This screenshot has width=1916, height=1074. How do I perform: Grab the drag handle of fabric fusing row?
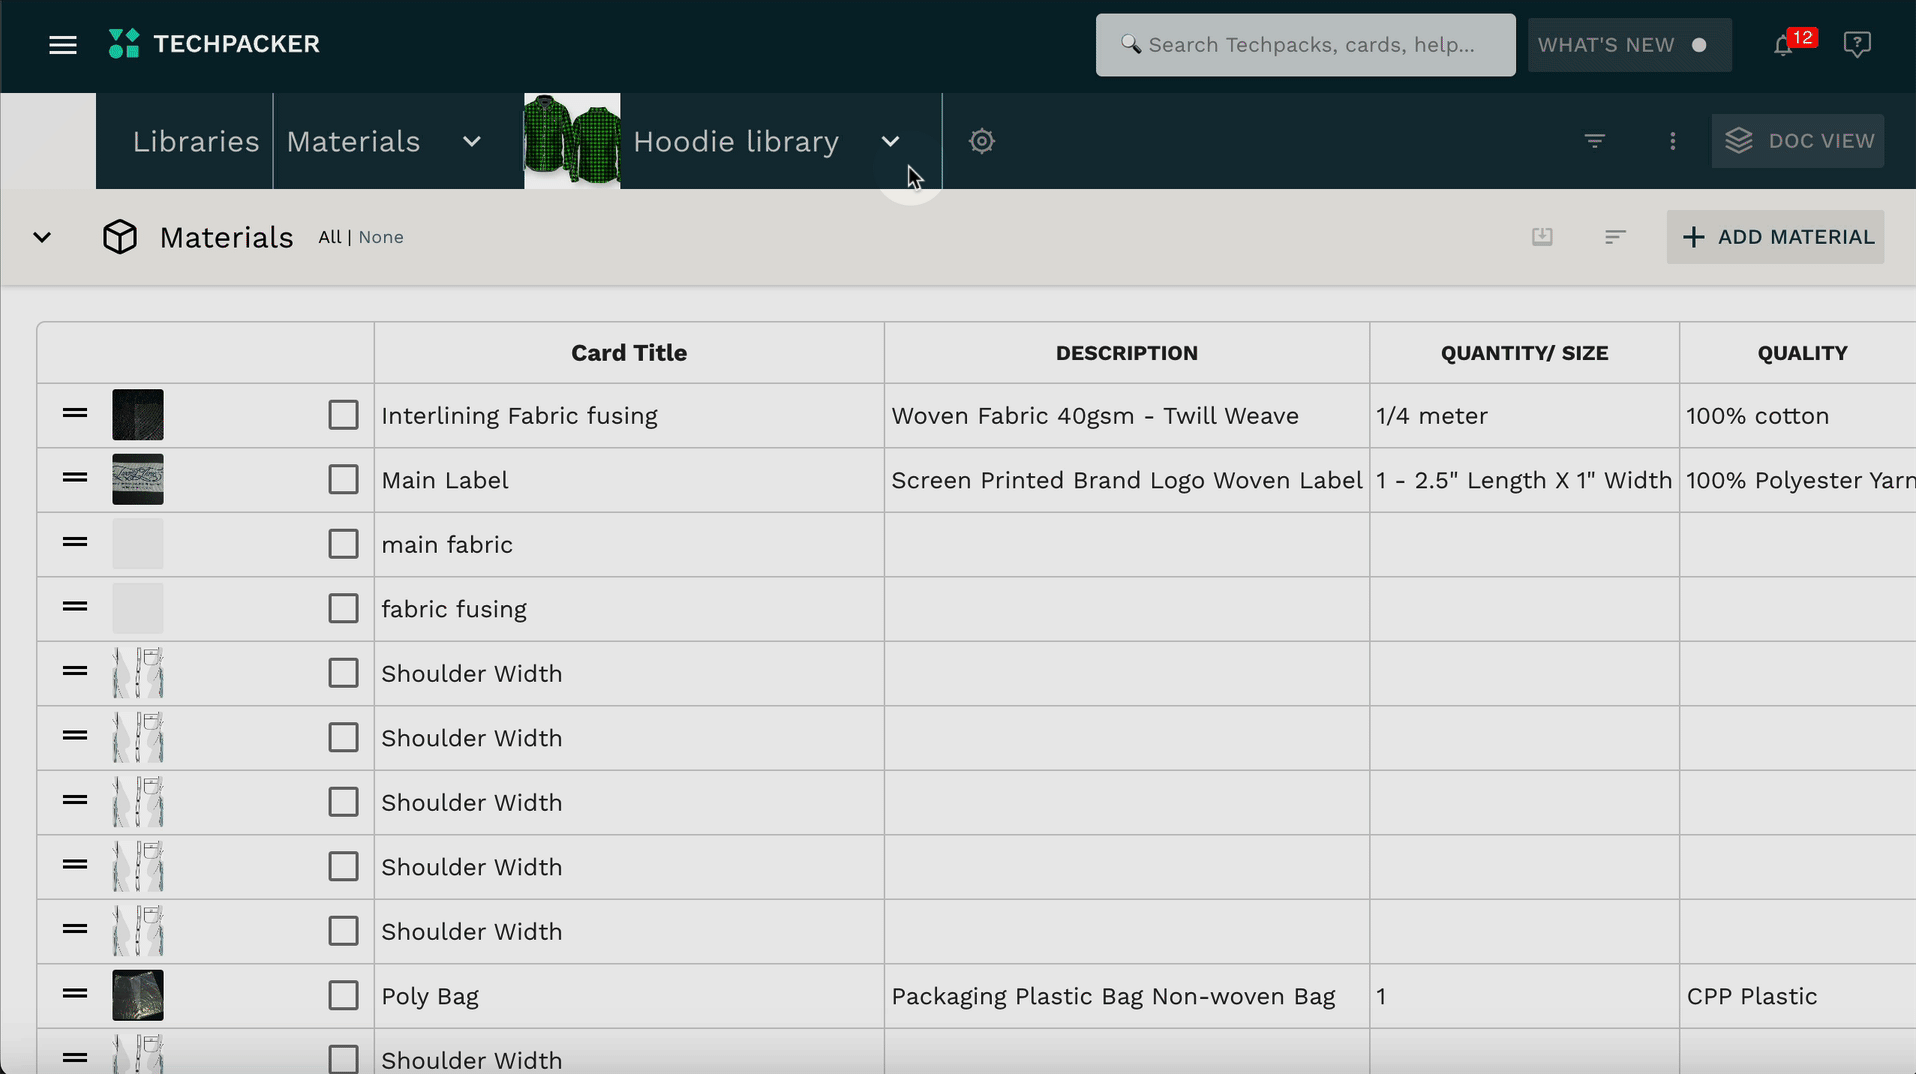[x=75, y=607]
